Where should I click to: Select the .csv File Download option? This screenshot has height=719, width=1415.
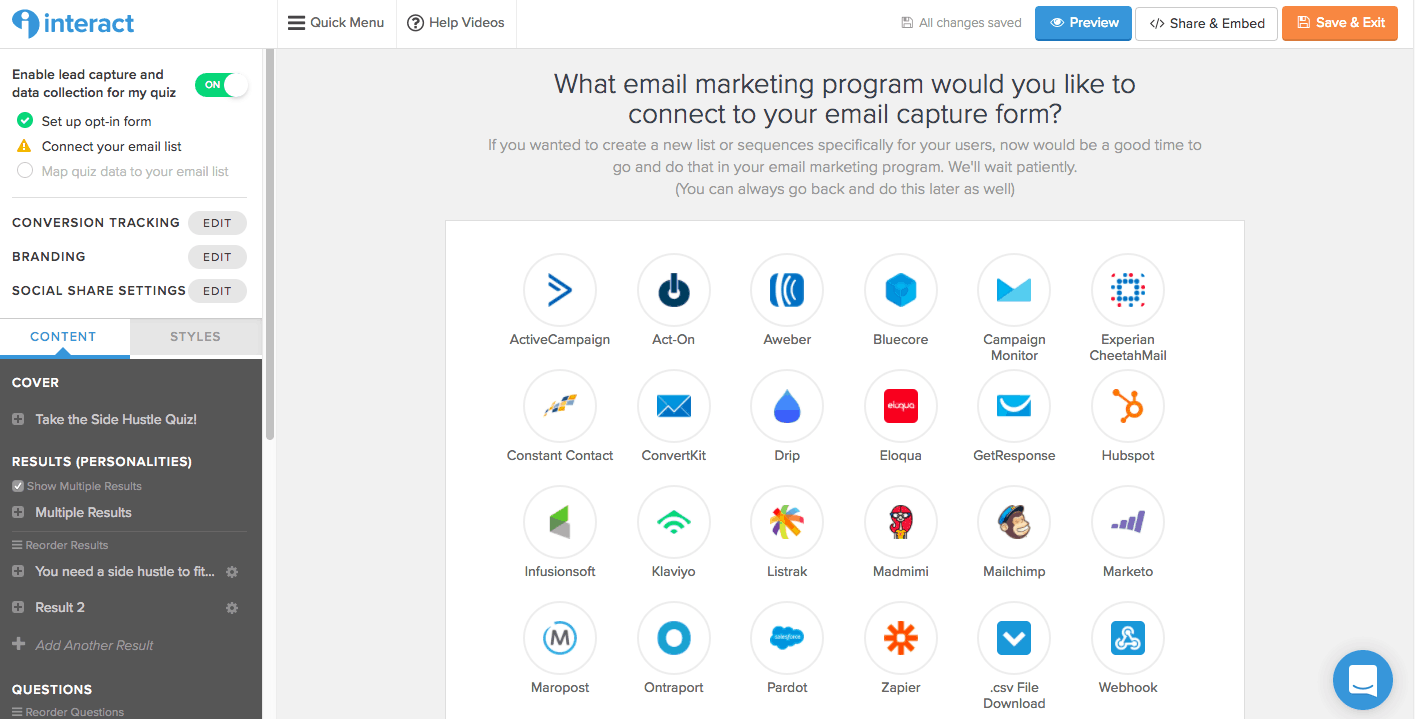[1013, 638]
